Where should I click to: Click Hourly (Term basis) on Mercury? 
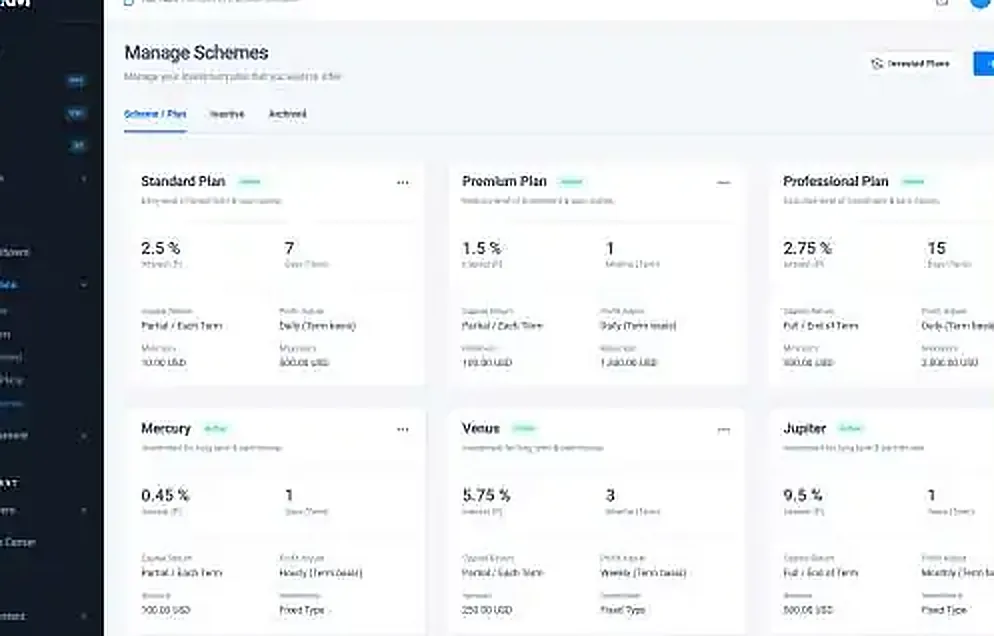[321, 573]
